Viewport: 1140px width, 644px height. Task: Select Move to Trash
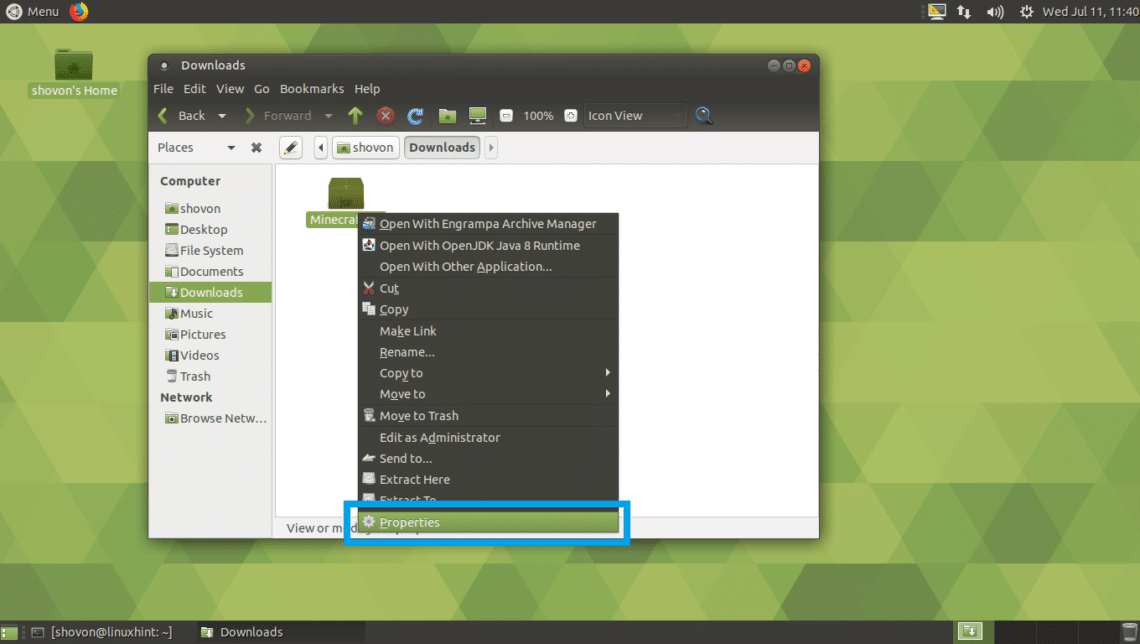tap(488, 416)
